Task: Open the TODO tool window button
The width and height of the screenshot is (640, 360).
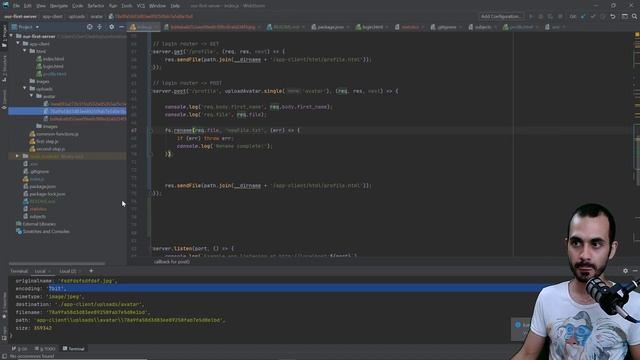Action: click(x=45, y=349)
